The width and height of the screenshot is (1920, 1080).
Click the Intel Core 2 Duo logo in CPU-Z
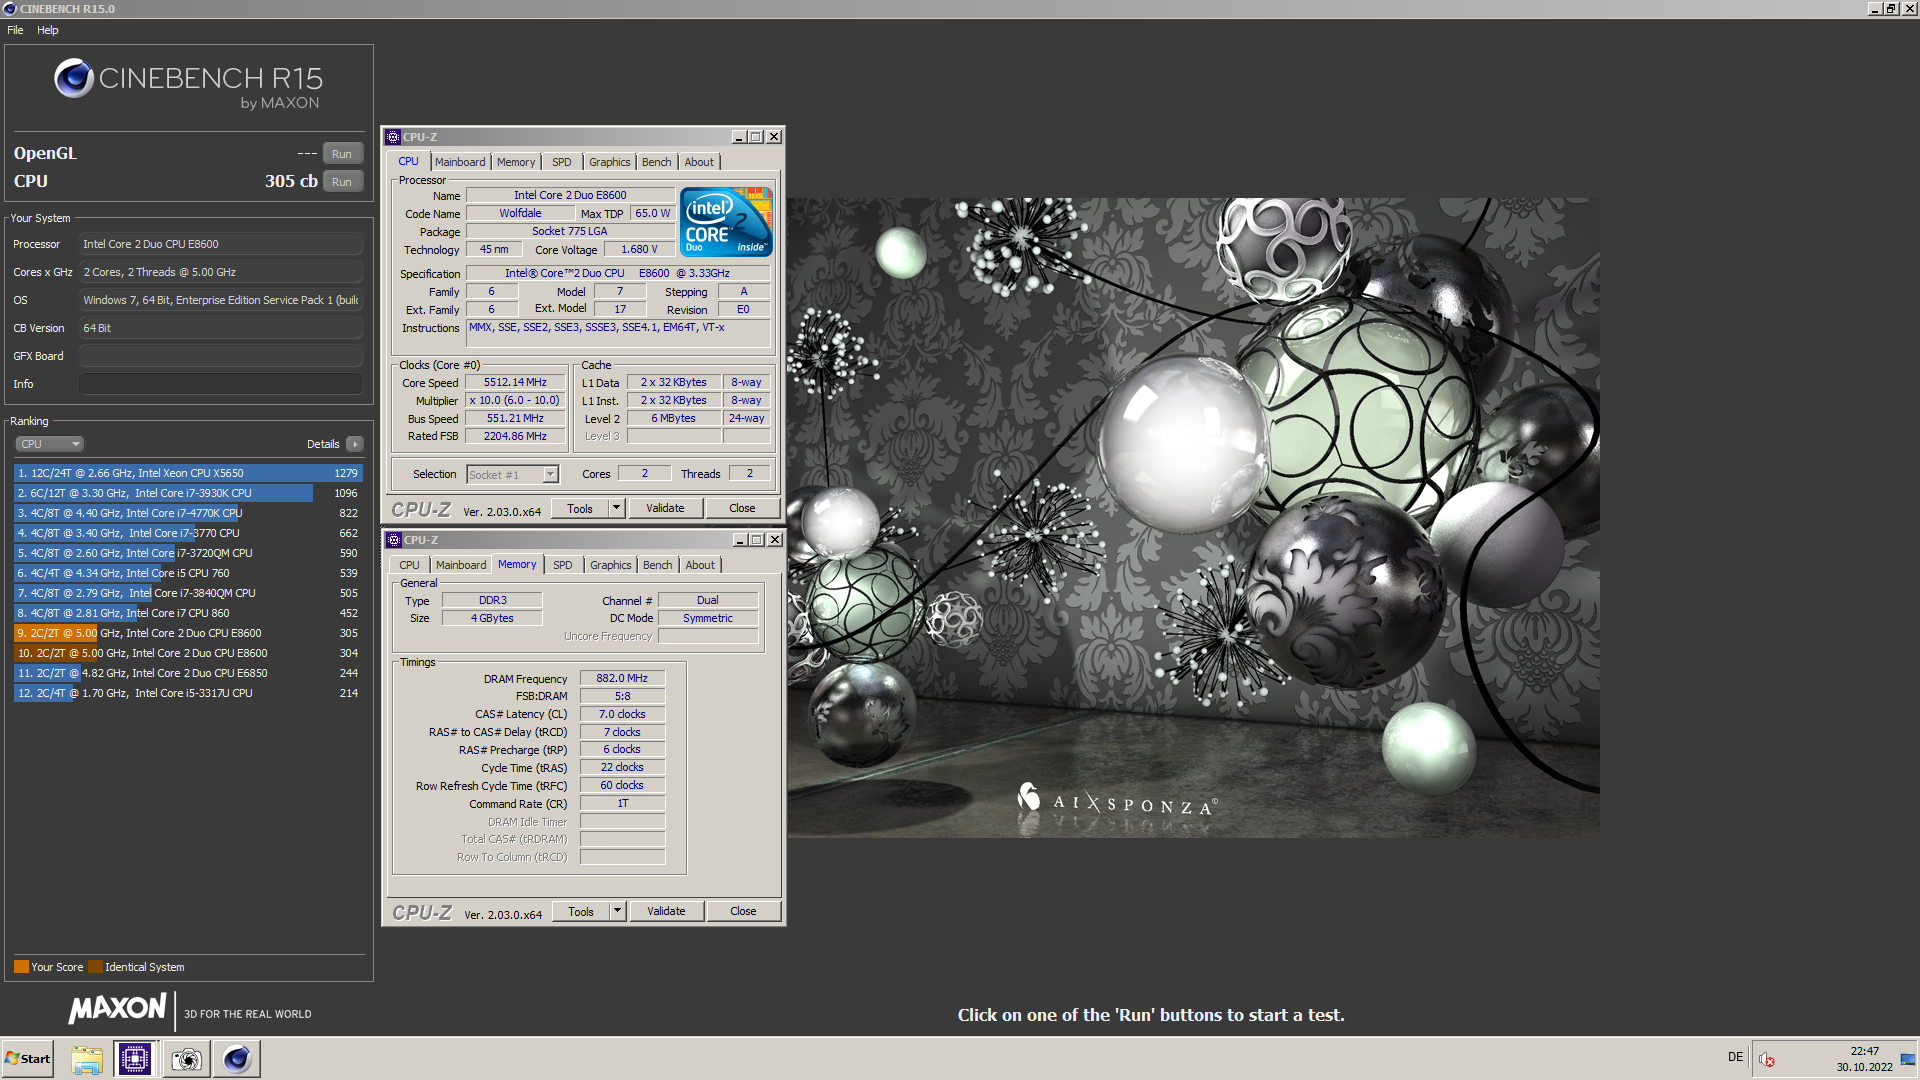pyautogui.click(x=726, y=222)
